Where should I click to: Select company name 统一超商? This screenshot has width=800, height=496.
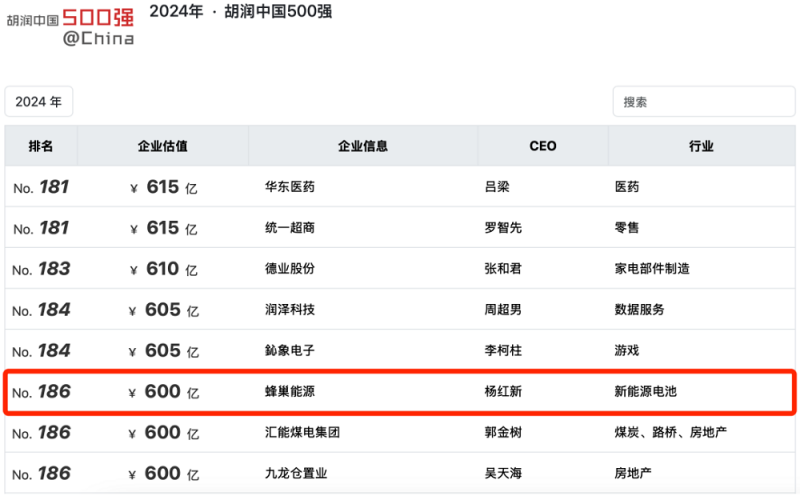[x=290, y=228]
